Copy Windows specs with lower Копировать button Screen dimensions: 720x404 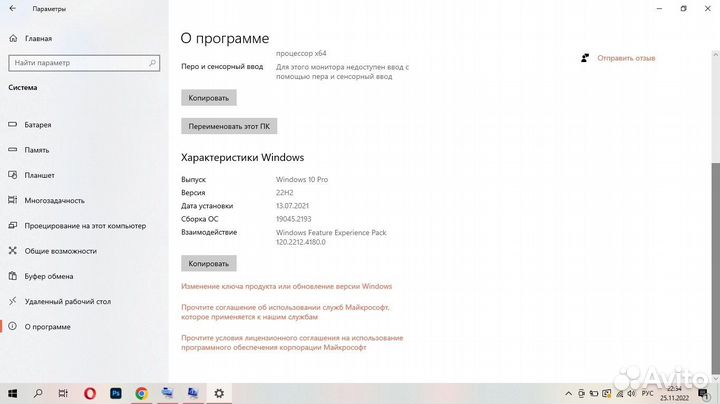[208, 264]
